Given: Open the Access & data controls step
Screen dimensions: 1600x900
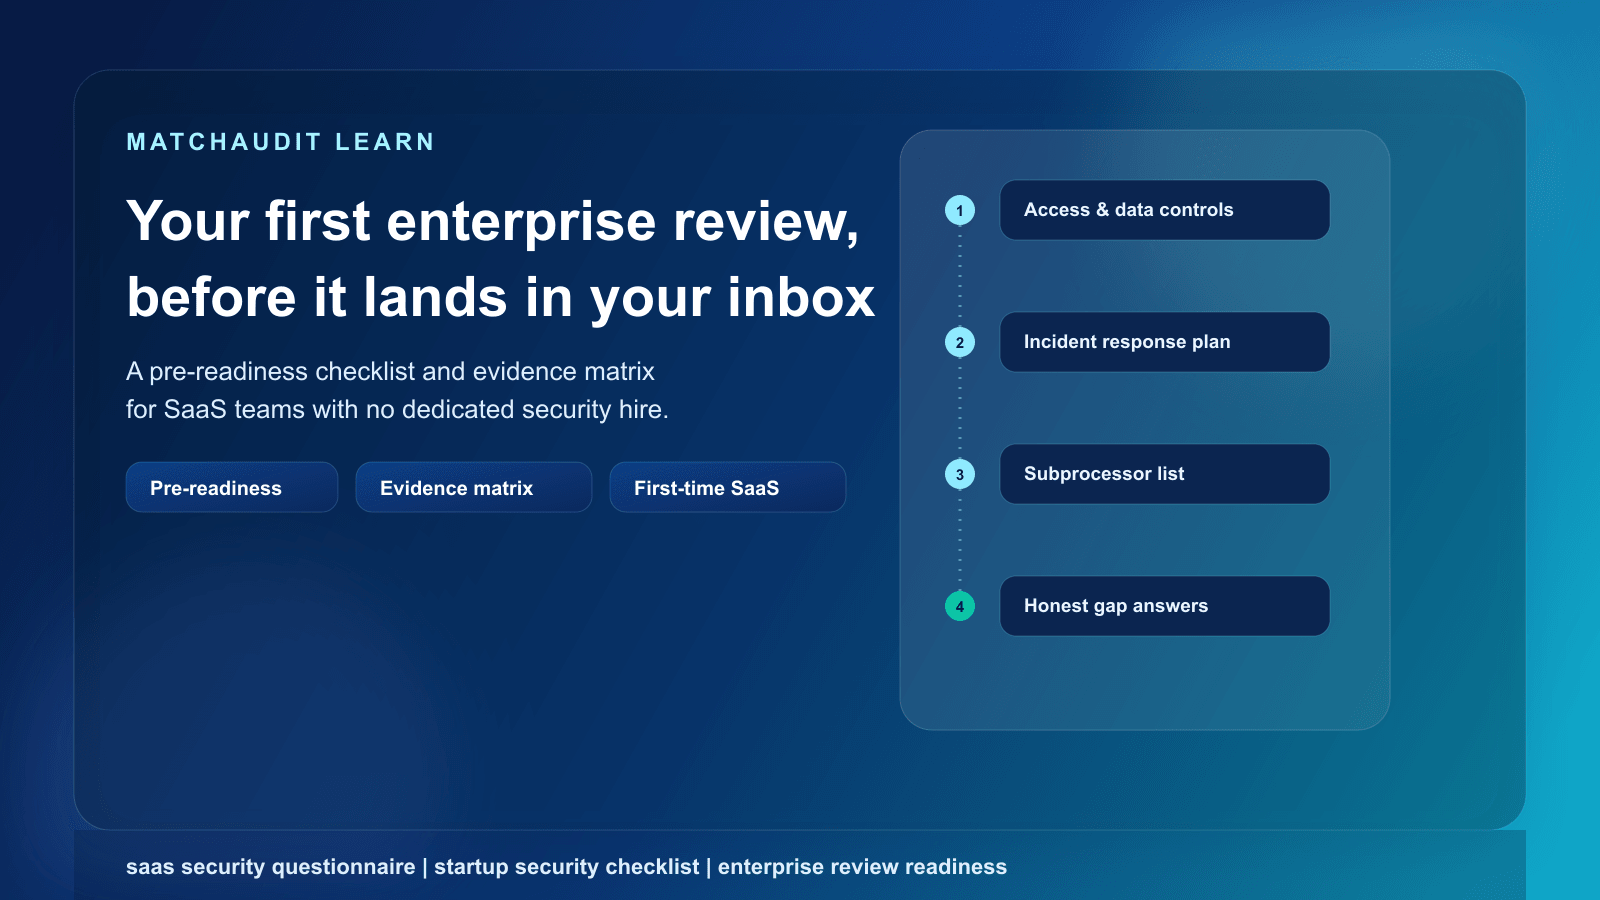Looking at the screenshot, I should [x=1165, y=210].
